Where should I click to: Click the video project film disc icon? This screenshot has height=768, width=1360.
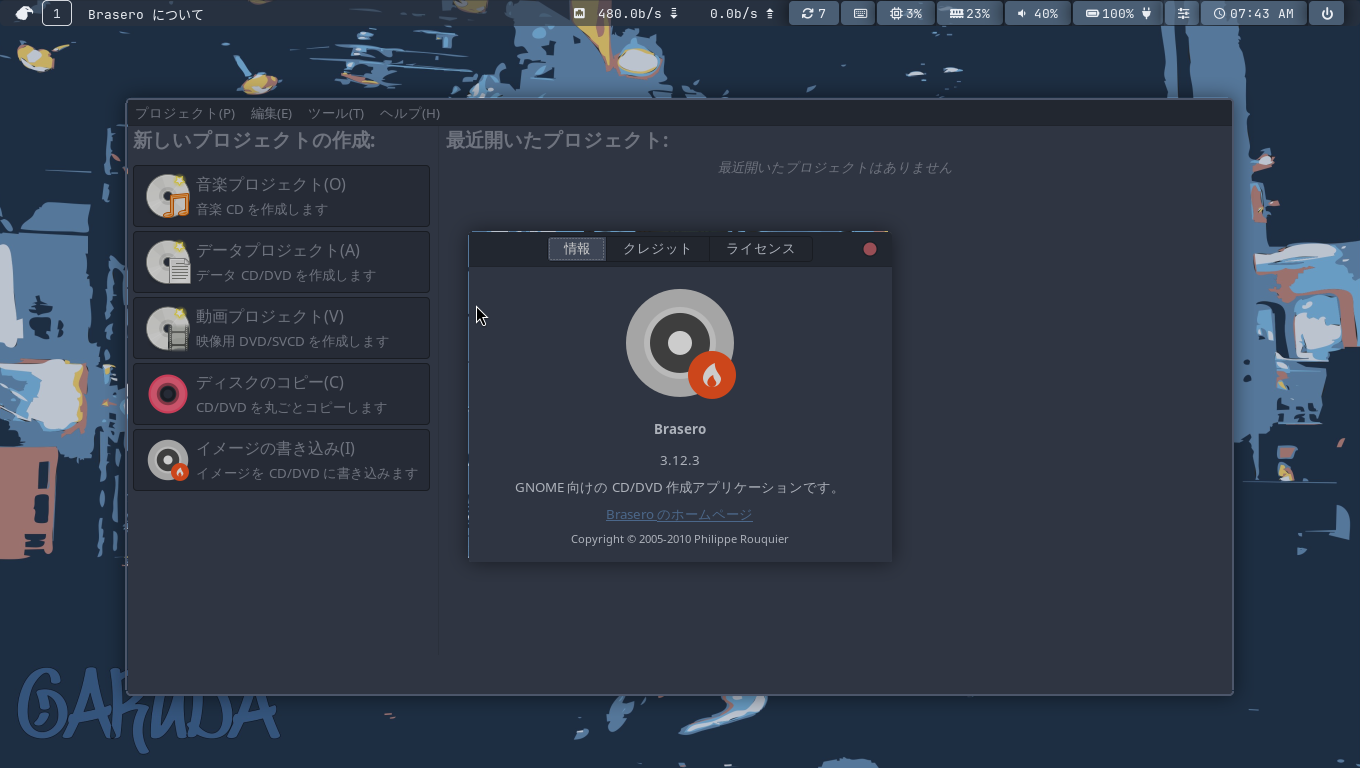pyautogui.click(x=168, y=328)
